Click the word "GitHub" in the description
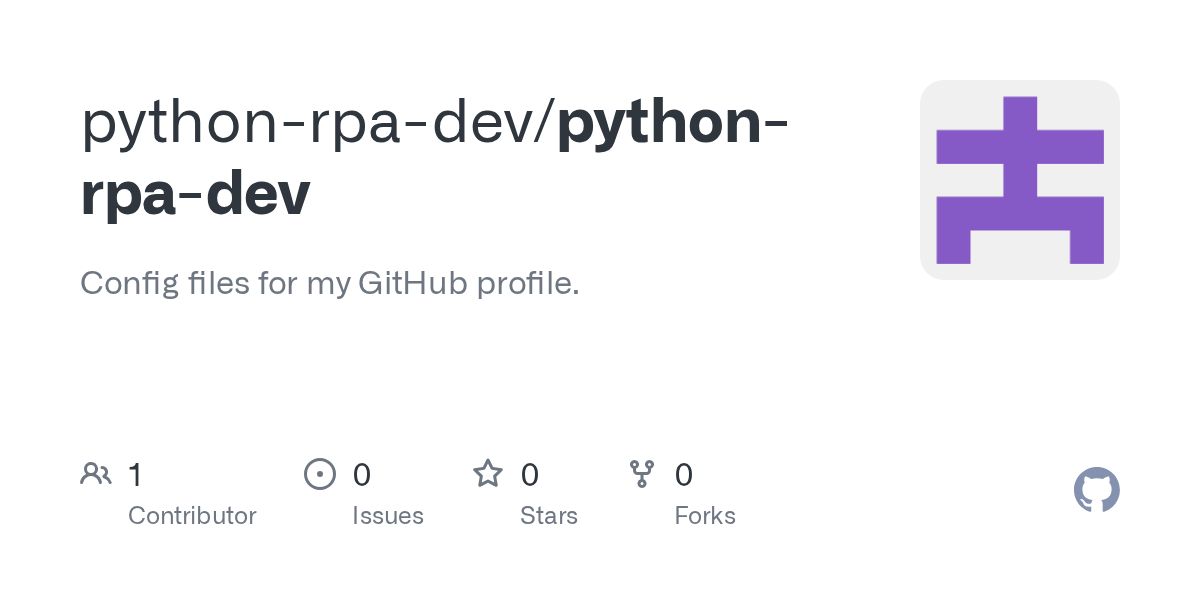 click(412, 284)
